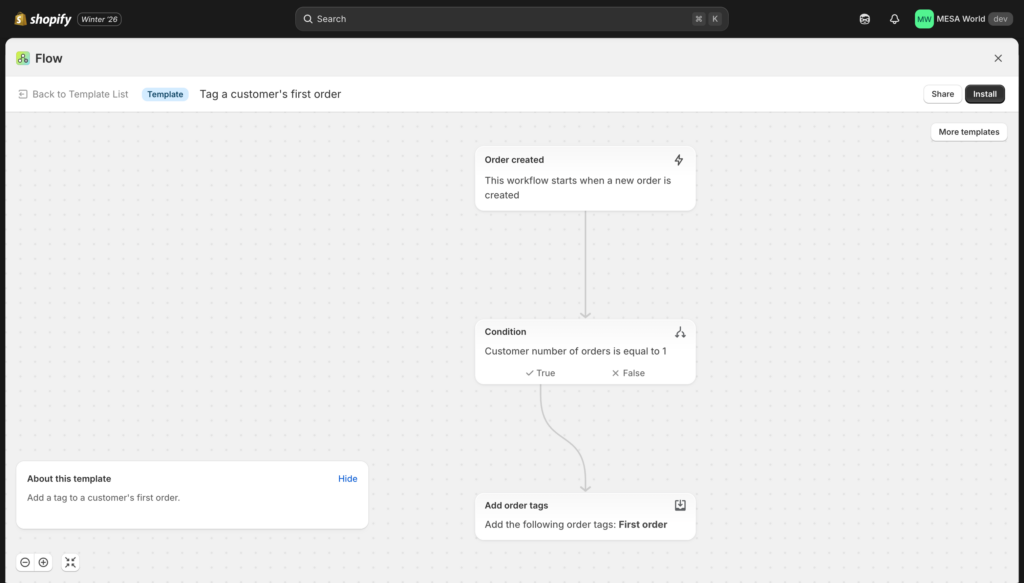The image size is (1024, 583).
Task: Click the trigger lightning bolt icon
Action: pyautogui.click(x=679, y=160)
